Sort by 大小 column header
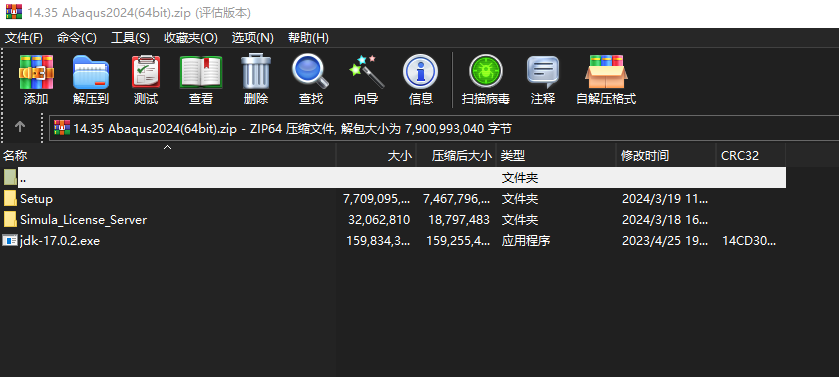Viewport: 839px width, 377px height. coord(376,156)
